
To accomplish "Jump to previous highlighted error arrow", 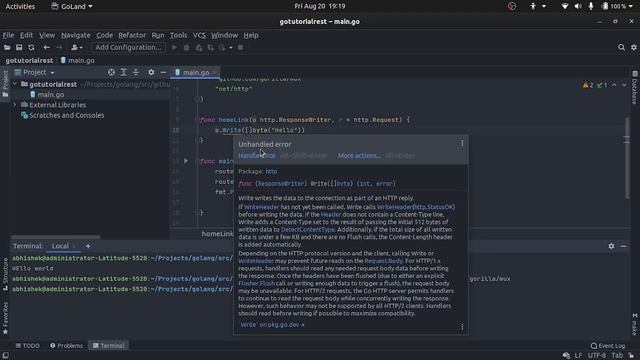I will pyautogui.click(x=614, y=85).
